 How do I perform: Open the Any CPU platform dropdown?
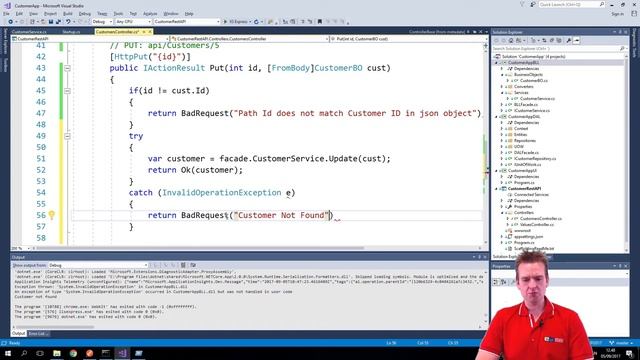[x=133, y=22]
